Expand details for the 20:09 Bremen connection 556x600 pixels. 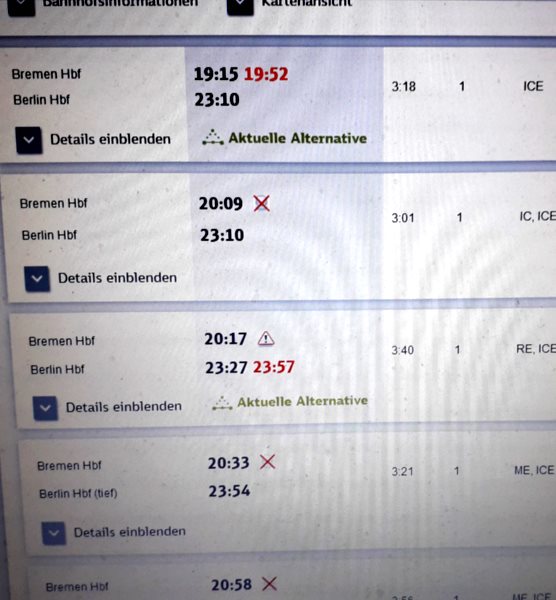coord(37,279)
